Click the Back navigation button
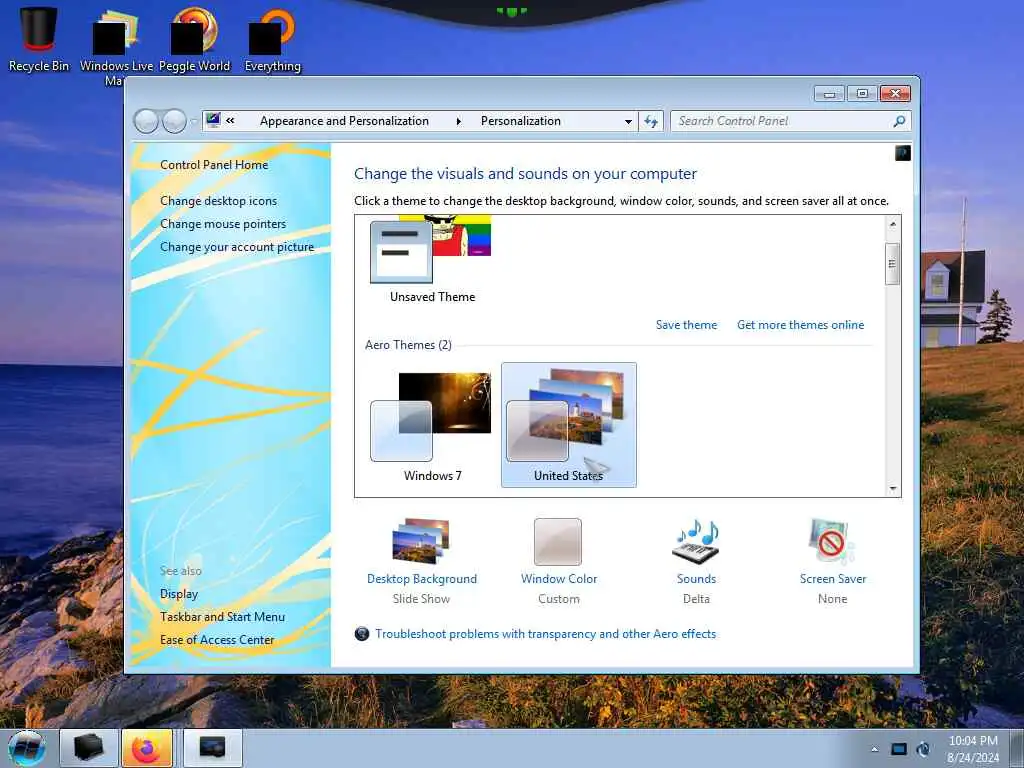The width and height of the screenshot is (1024, 768). [x=146, y=121]
